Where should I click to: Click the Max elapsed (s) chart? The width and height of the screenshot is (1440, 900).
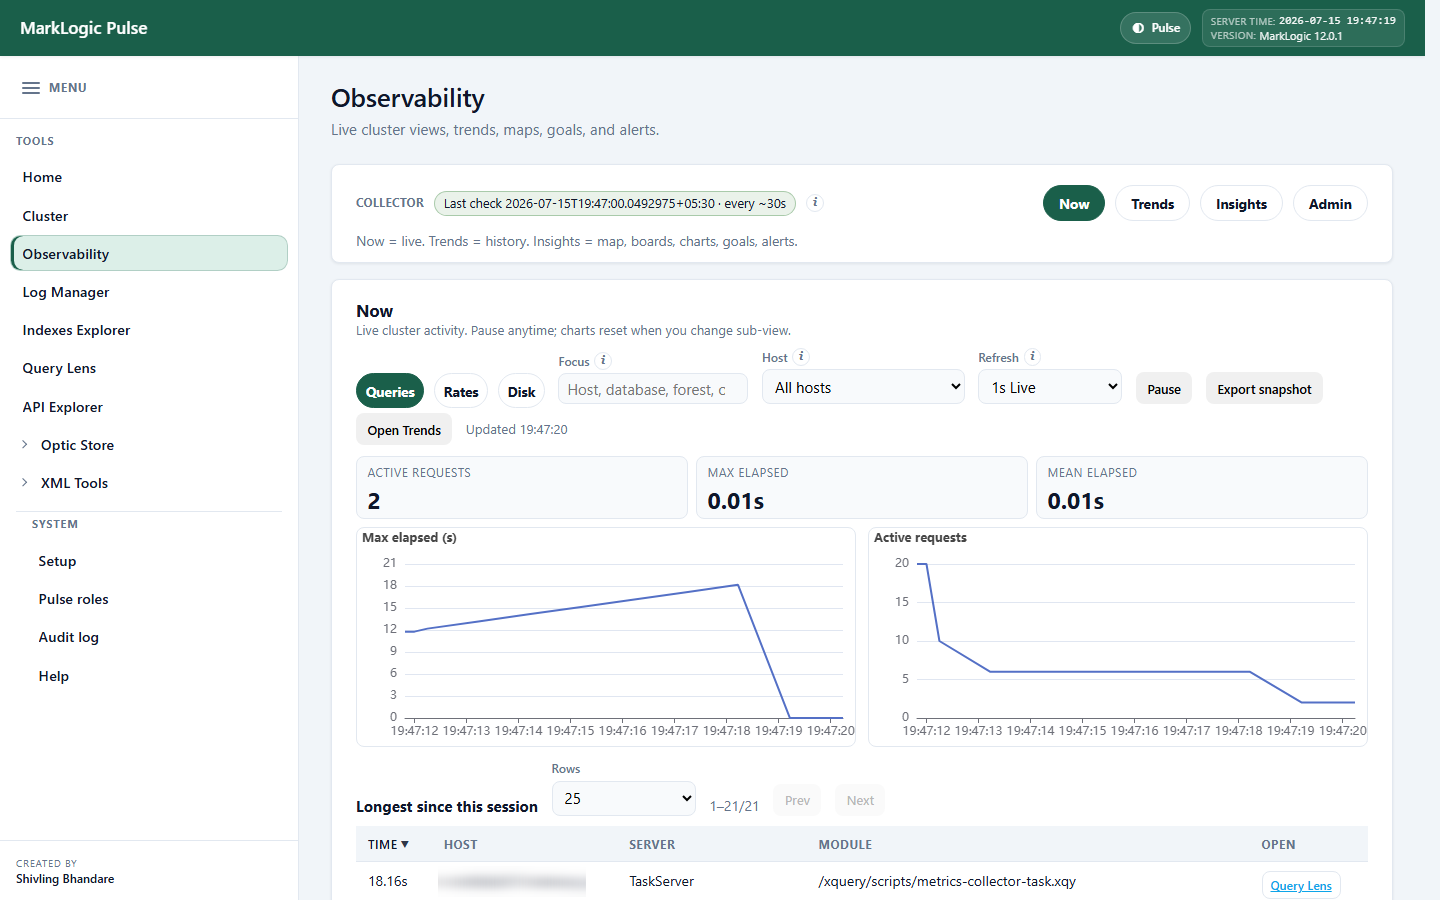(606, 637)
